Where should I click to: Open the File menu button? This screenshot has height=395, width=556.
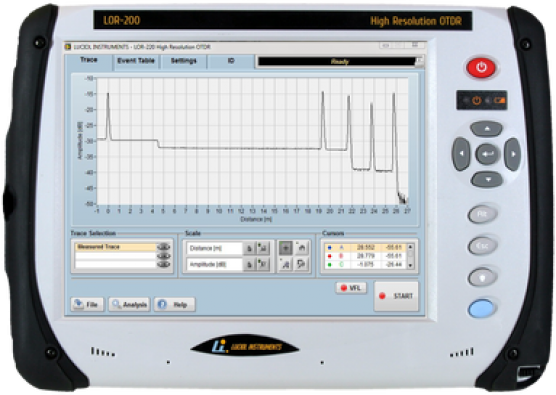click(x=87, y=305)
